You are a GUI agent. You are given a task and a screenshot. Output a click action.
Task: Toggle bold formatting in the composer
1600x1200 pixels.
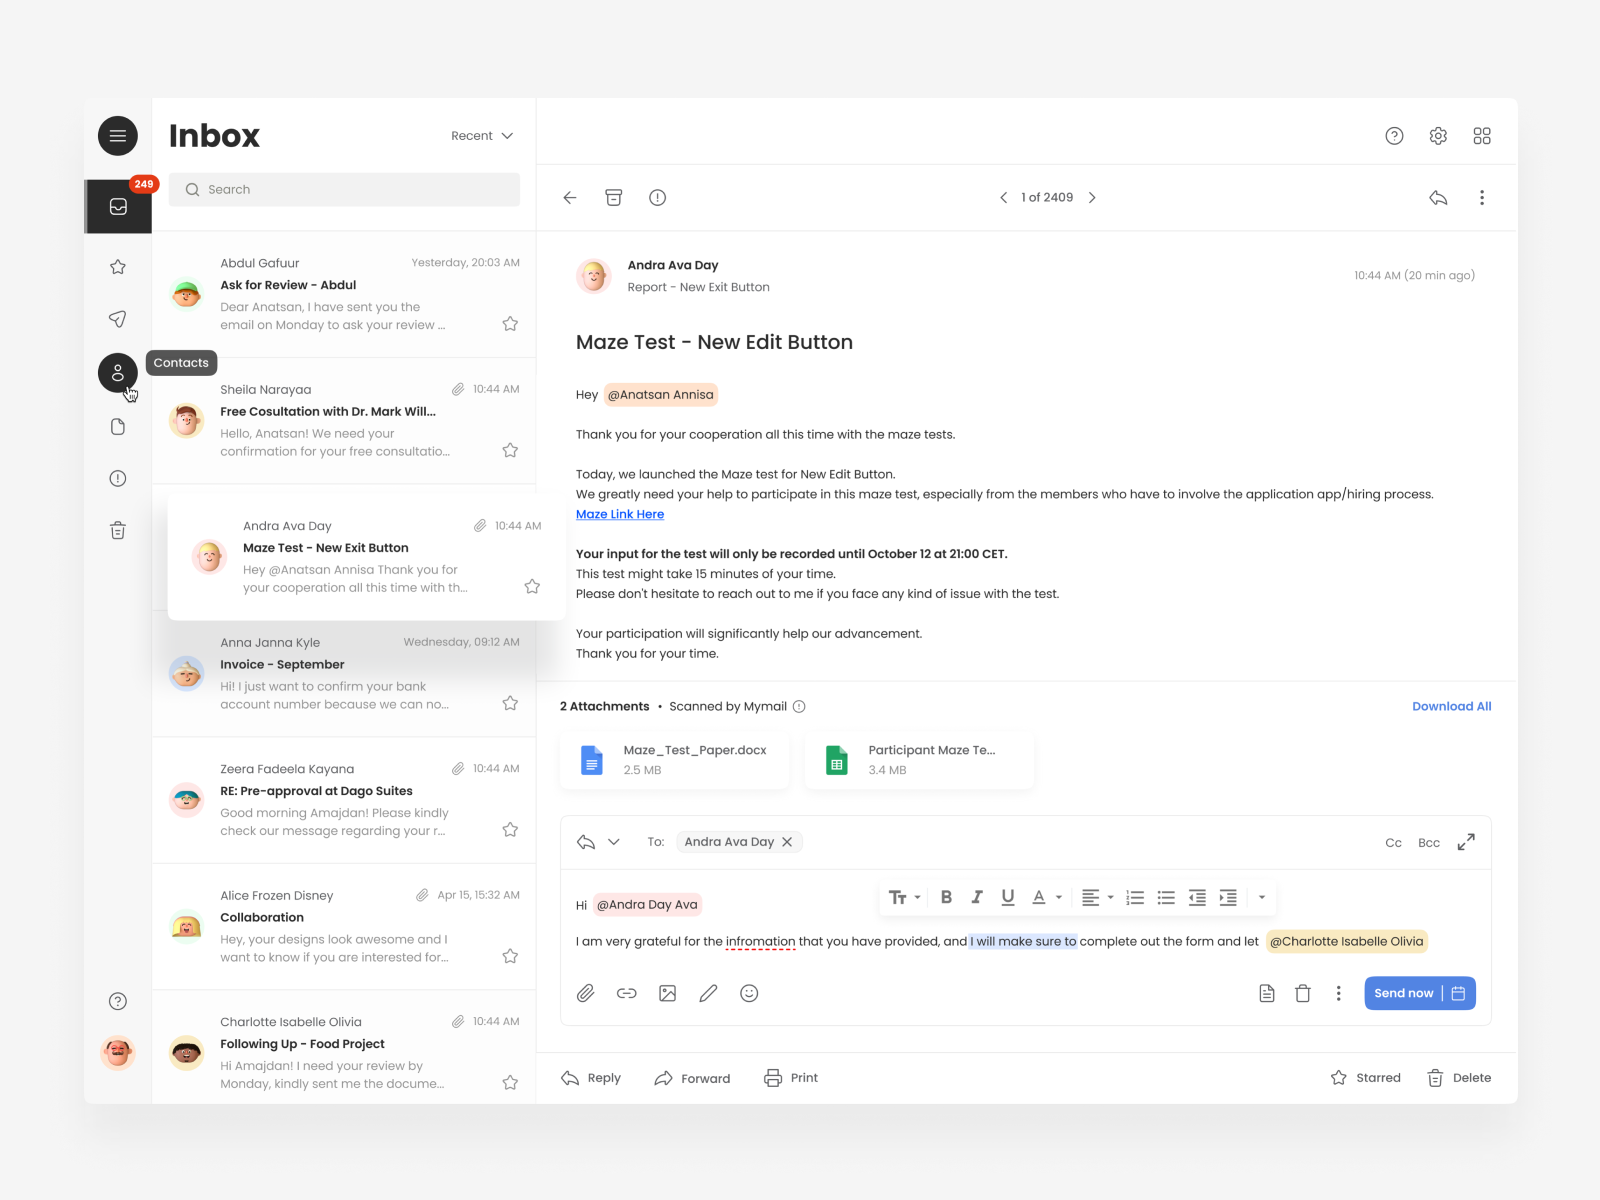tap(946, 897)
